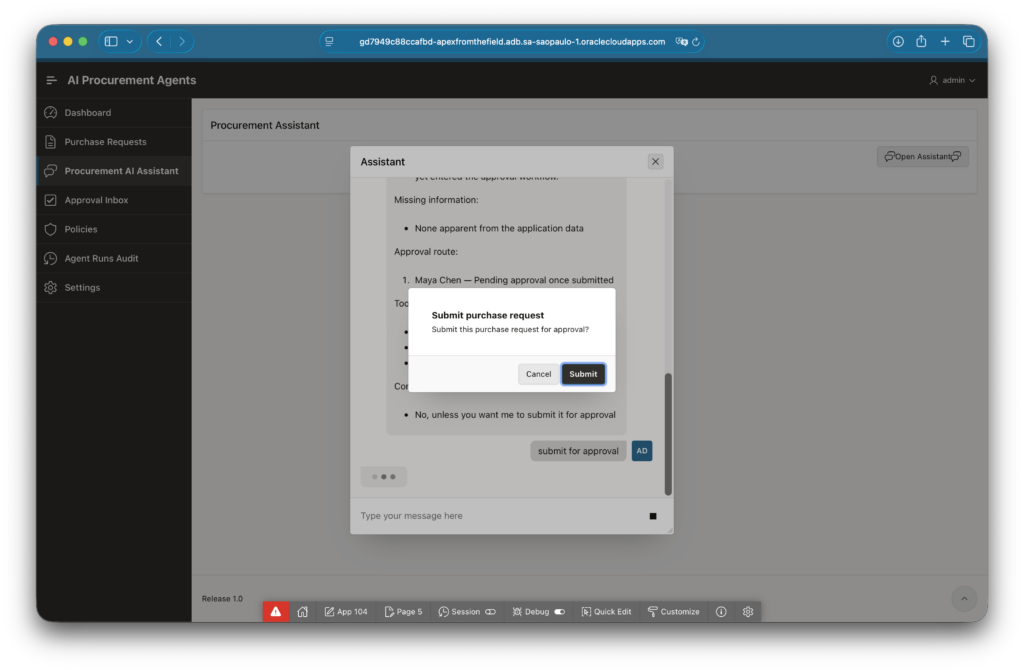The image size is (1024, 670).
Task: Toggle the Debug switch
Action: click(x=560, y=612)
